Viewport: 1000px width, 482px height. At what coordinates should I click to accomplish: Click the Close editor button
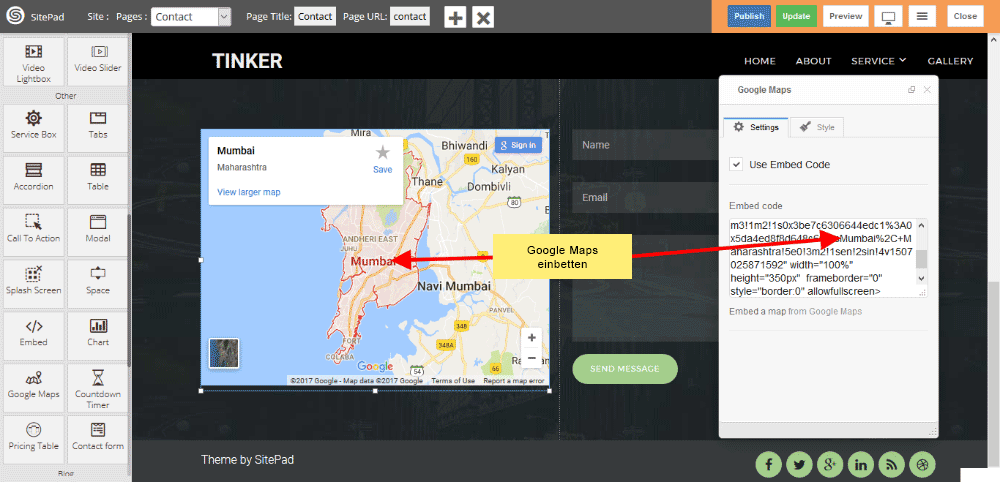pyautogui.click(x=965, y=16)
